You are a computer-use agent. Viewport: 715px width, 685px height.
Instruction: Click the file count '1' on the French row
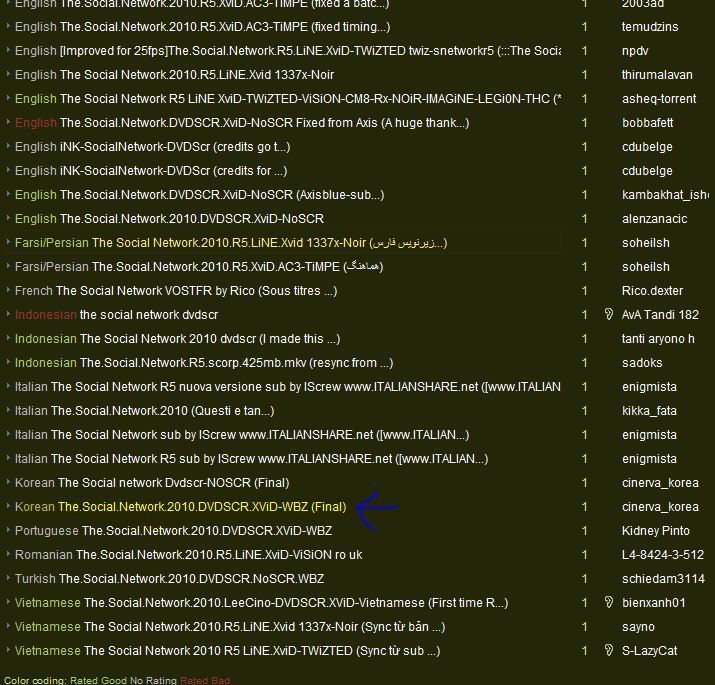(x=585, y=291)
